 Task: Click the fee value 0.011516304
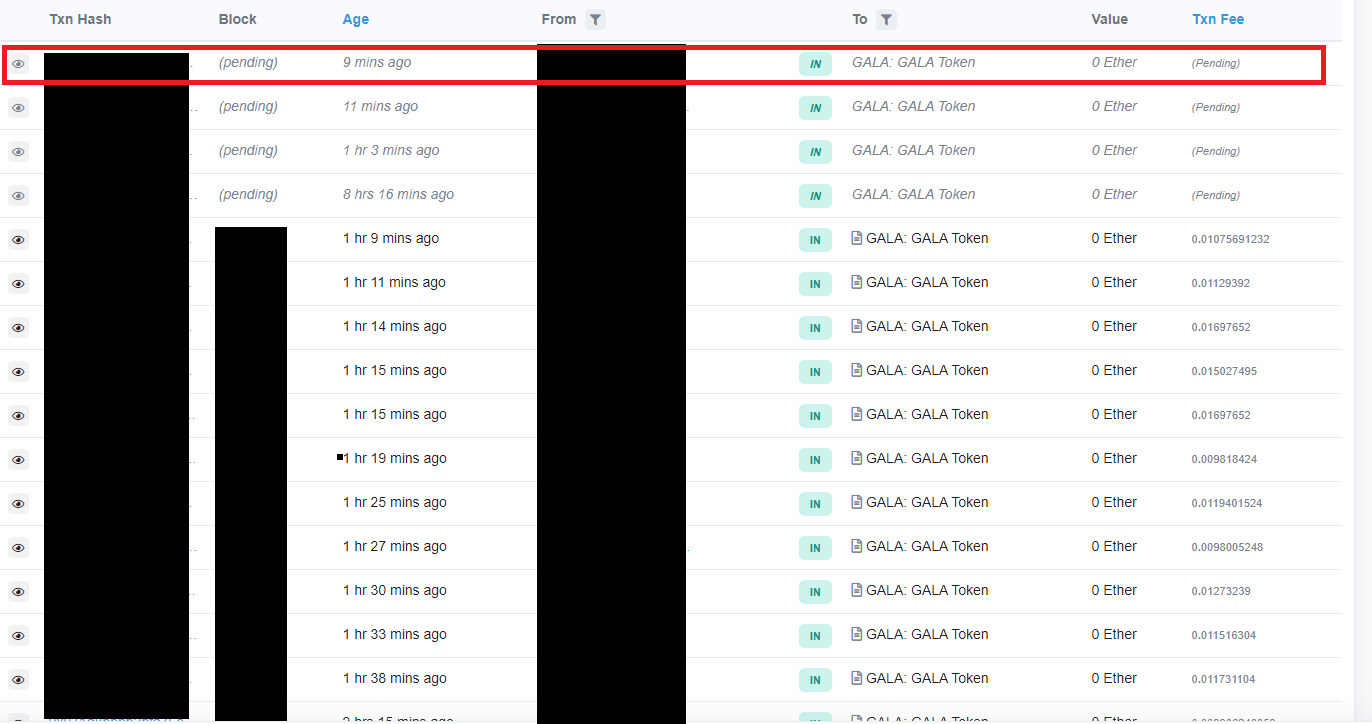tap(1224, 635)
